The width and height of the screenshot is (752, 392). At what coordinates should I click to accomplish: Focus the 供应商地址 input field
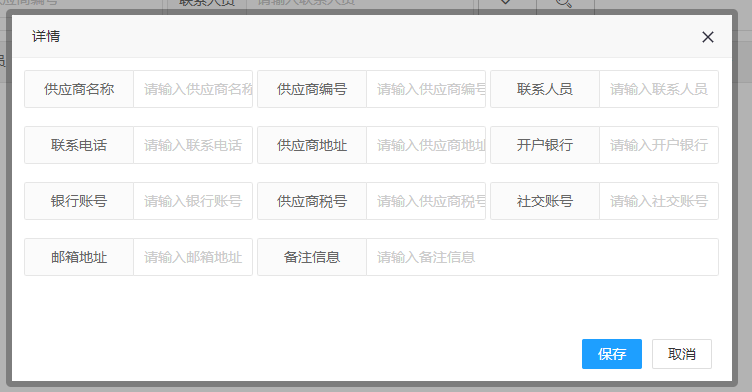tap(426, 145)
